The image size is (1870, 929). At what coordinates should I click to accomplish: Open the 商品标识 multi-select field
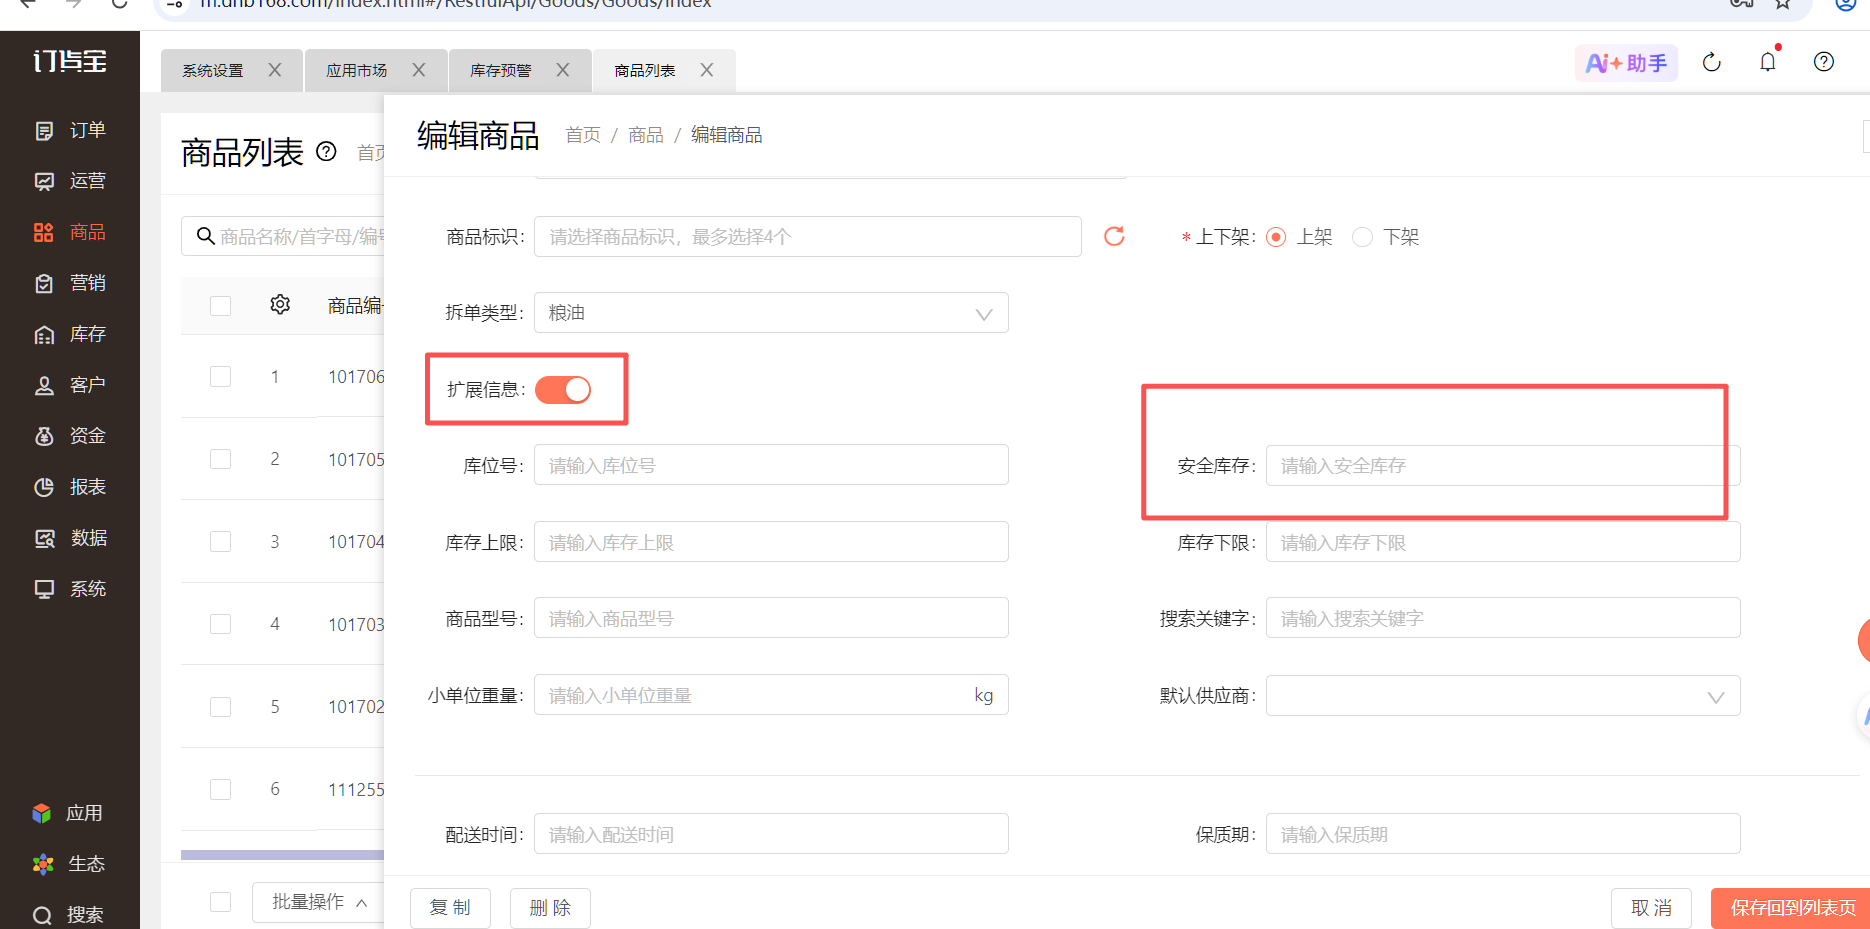[x=808, y=237]
